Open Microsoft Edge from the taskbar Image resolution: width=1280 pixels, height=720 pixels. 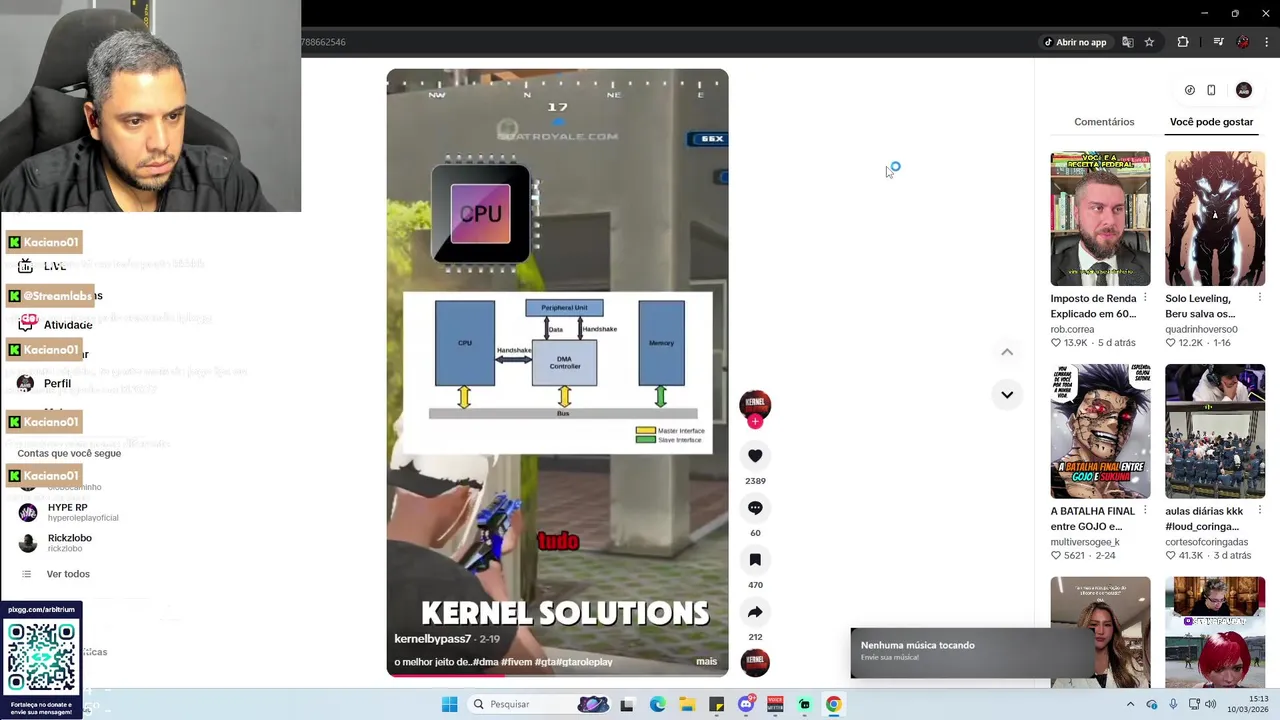click(x=657, y=704)
